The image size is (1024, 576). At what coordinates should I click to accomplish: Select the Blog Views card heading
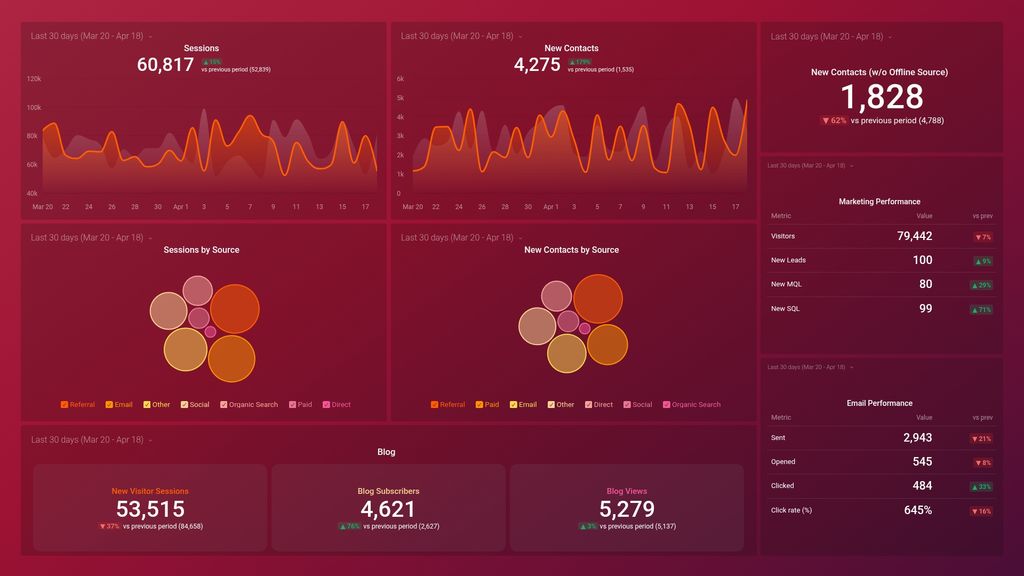point(627,491)
